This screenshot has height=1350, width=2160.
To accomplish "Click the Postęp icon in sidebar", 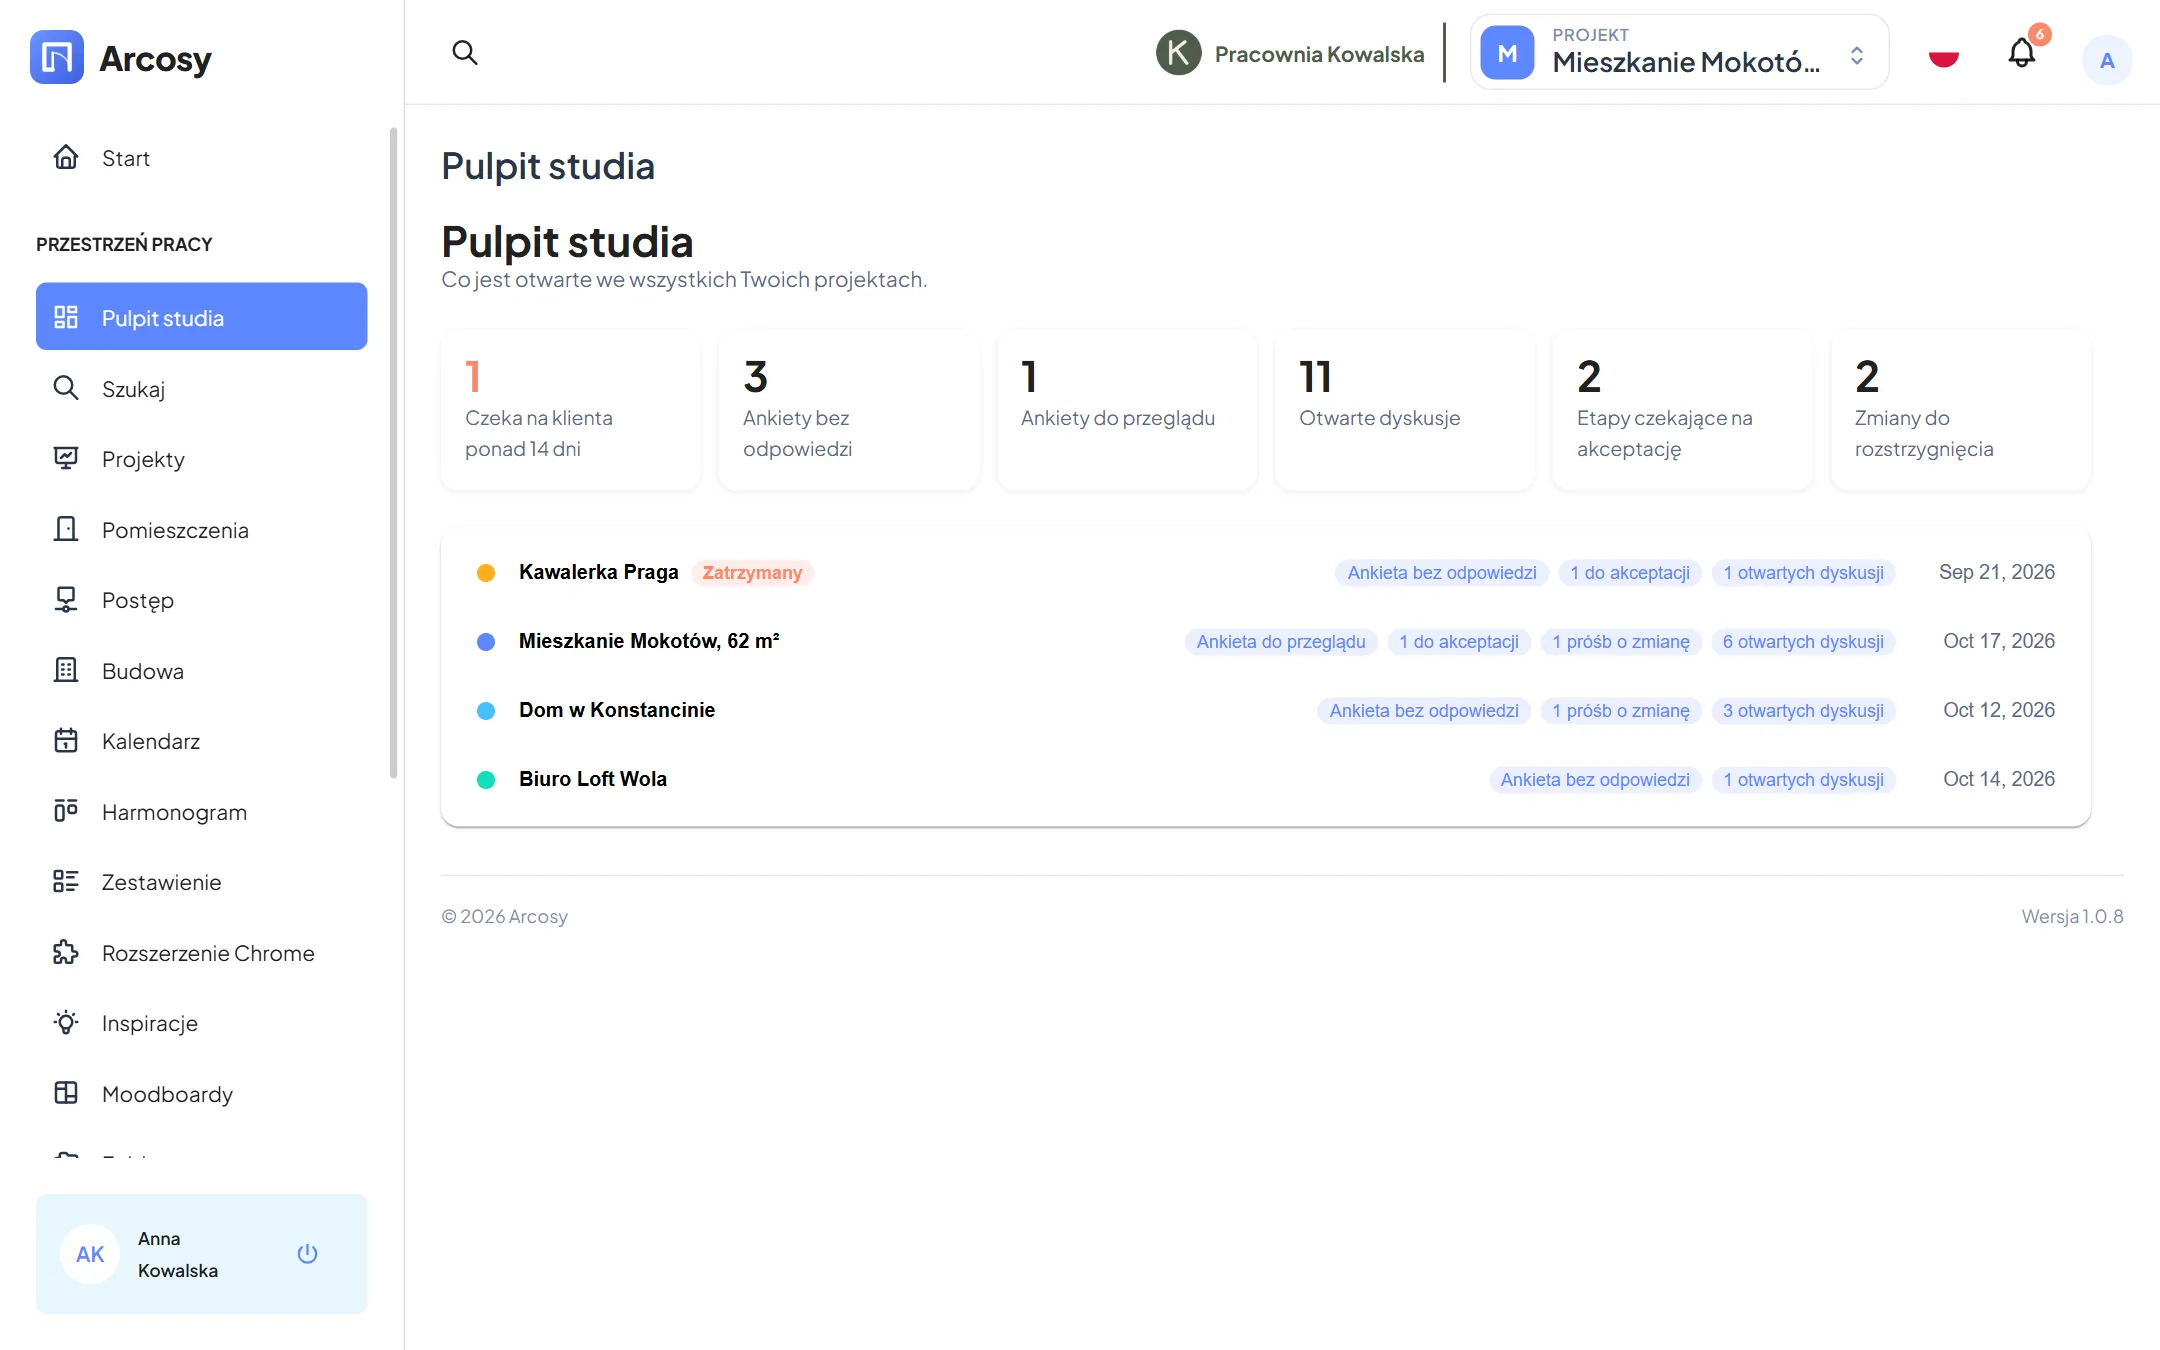I will click(x=66, y=600).
